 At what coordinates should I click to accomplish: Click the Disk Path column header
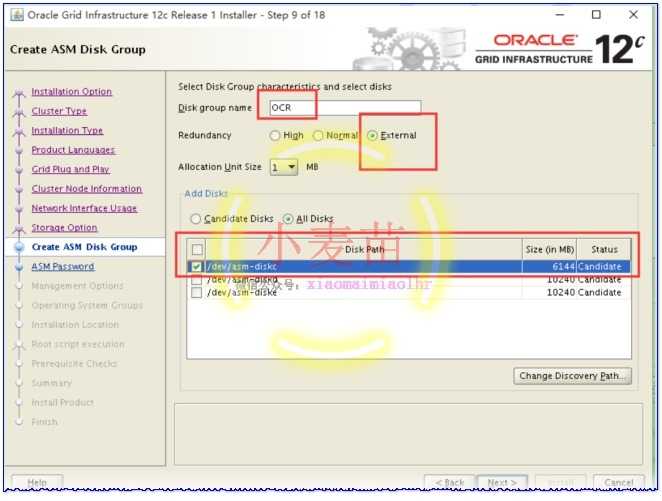[x=364, y=249]
